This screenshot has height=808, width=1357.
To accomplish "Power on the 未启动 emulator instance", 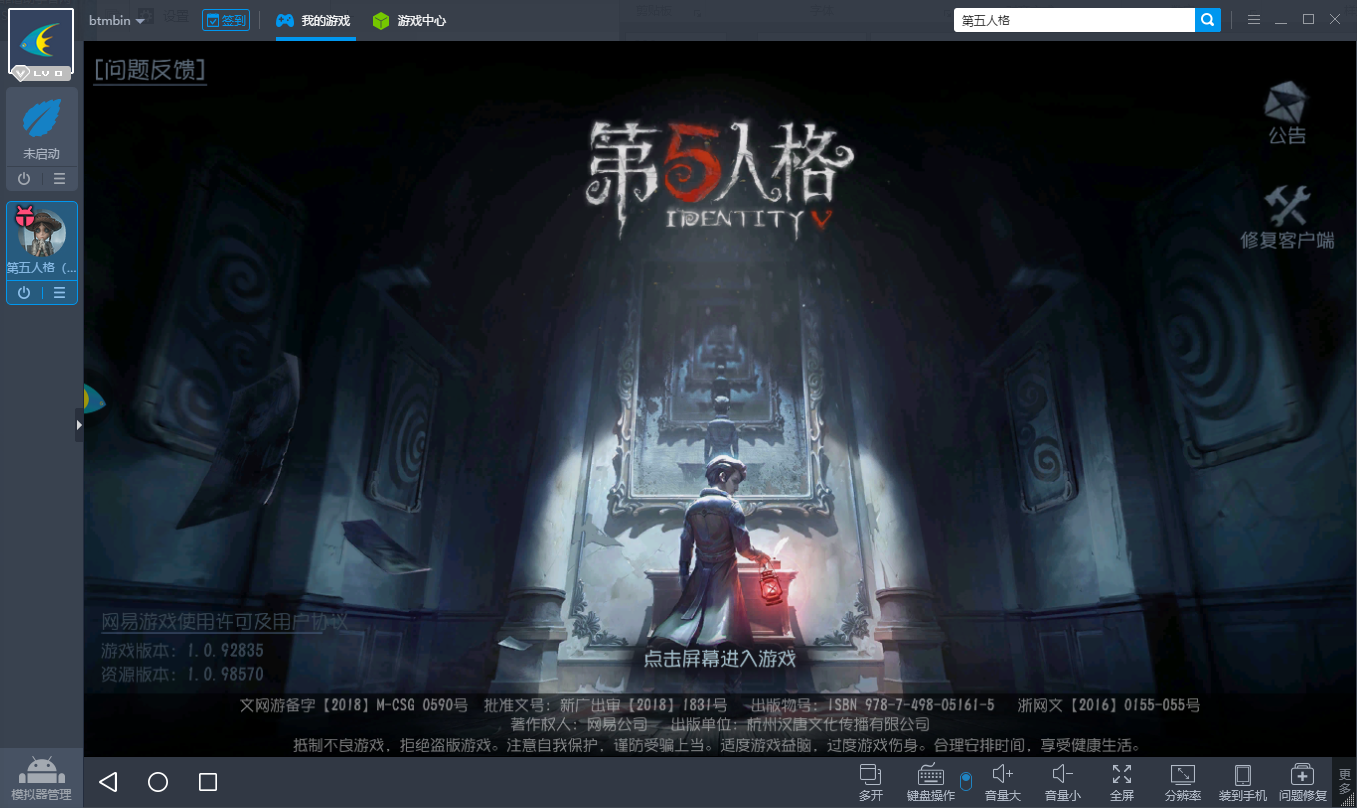I will point(24,179).
